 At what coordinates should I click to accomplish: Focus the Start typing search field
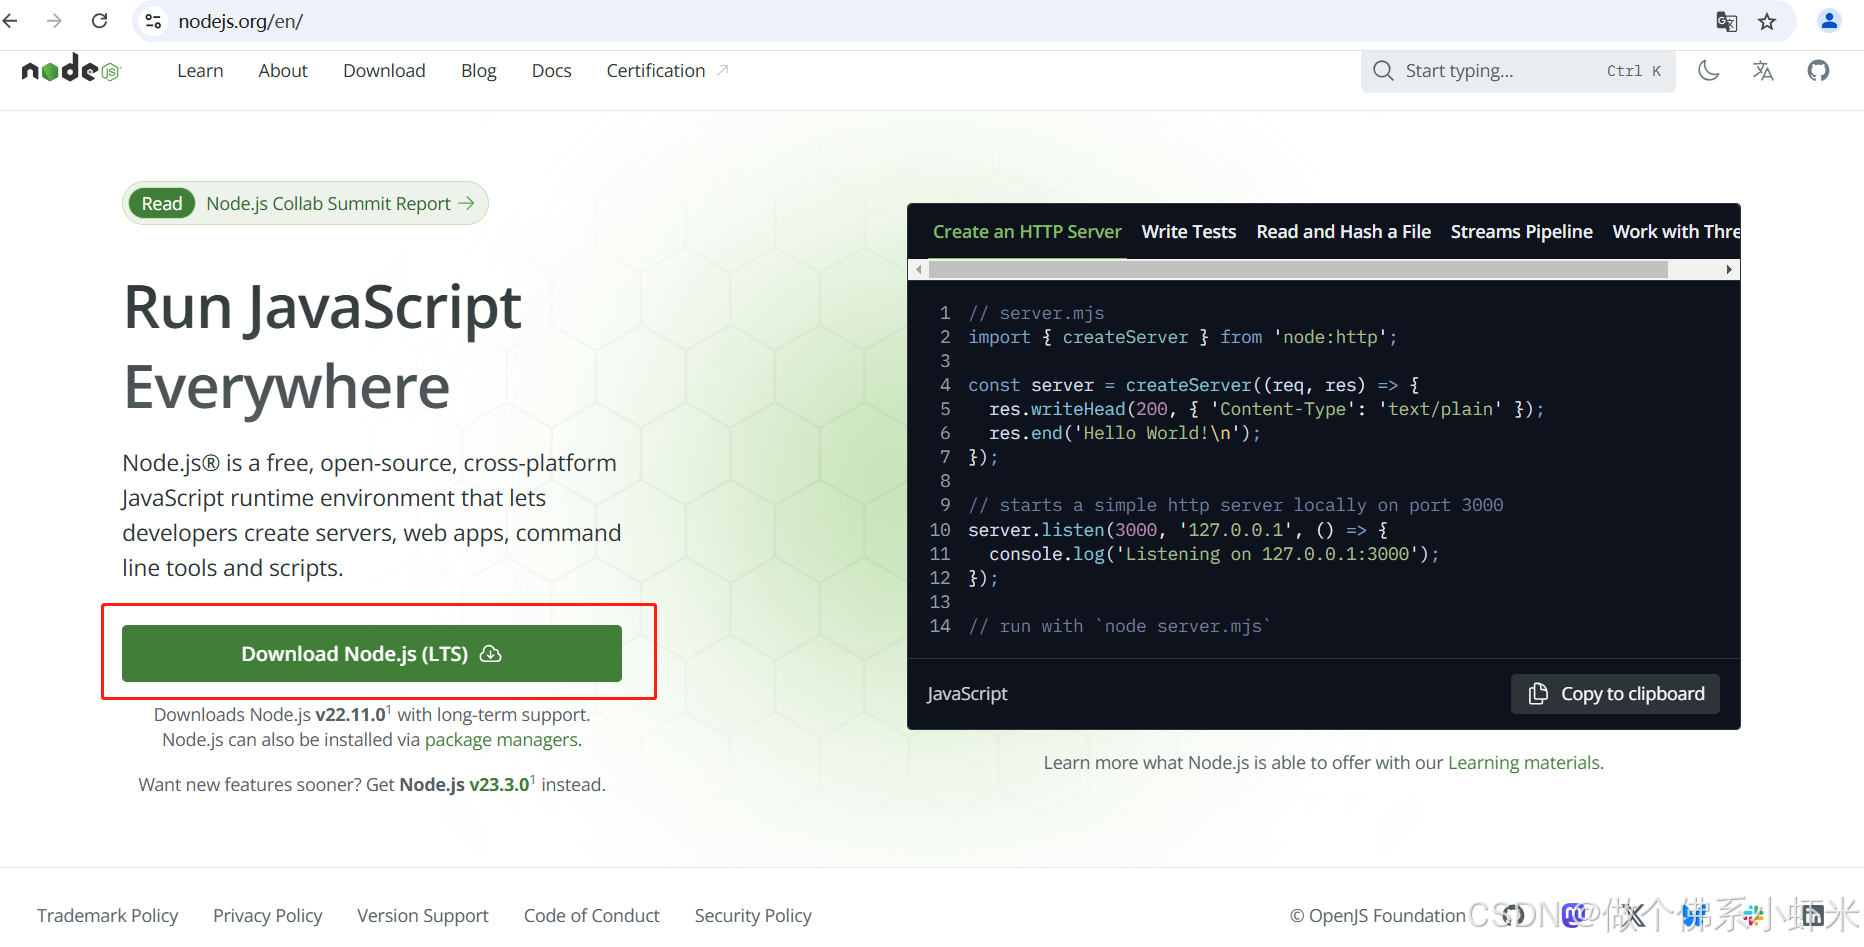pyautogui.click(x=1518, y=71)
